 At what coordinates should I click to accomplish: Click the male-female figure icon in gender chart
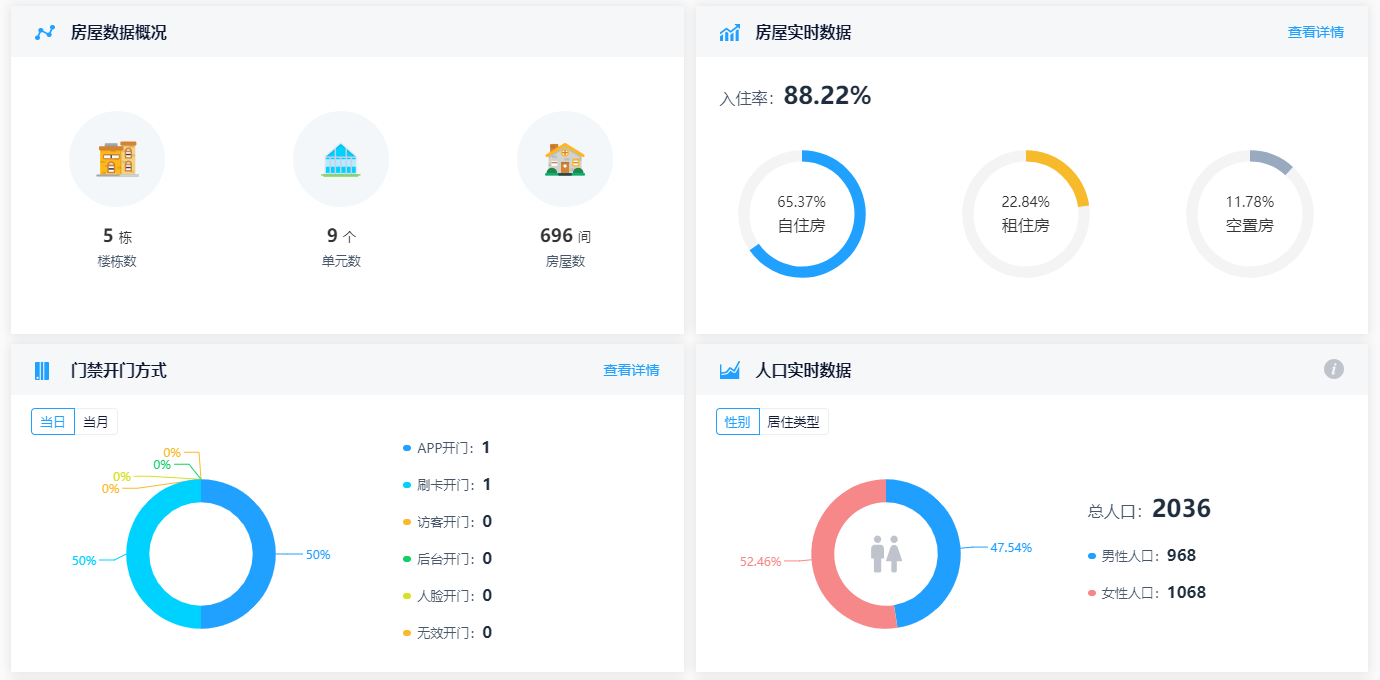click(x=886, y=554)
